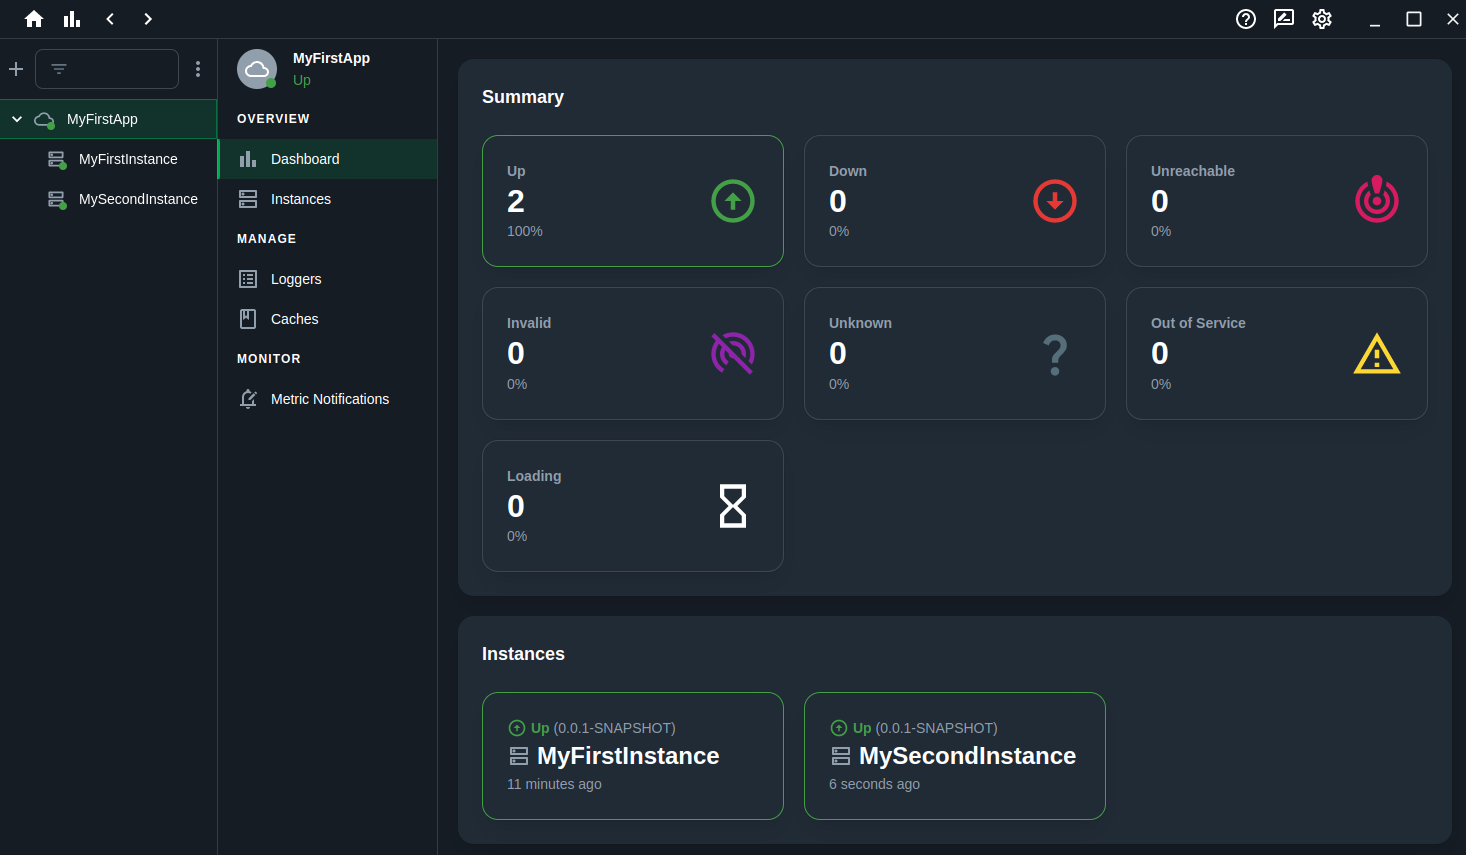Select Dashboard in the Overview menu
Viewport: 1466px width, 855px height.
(x=305, y=158)
